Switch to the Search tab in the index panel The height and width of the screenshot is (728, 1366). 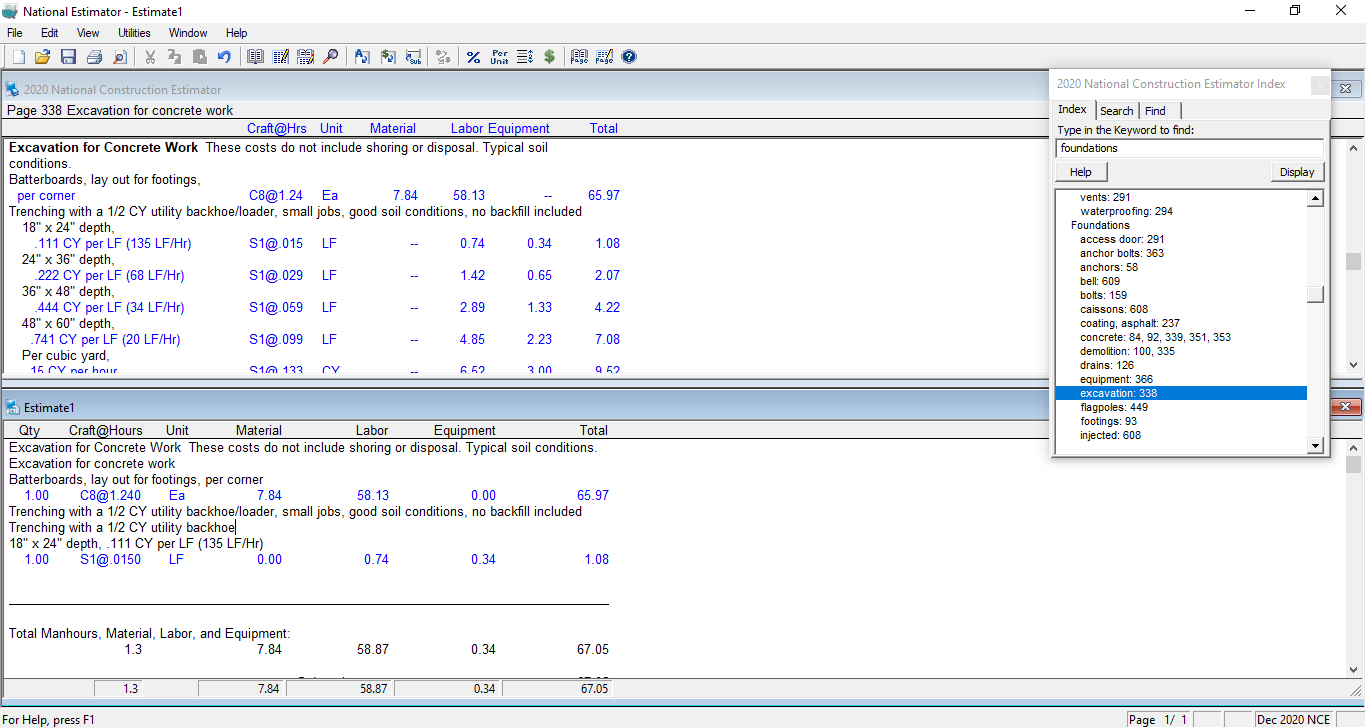pos(1117,111)
